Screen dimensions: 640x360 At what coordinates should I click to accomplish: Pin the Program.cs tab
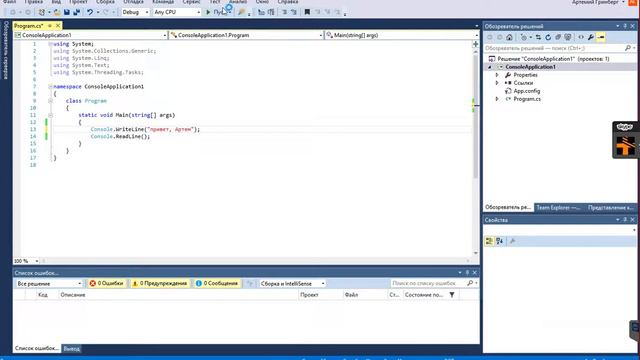50,26
